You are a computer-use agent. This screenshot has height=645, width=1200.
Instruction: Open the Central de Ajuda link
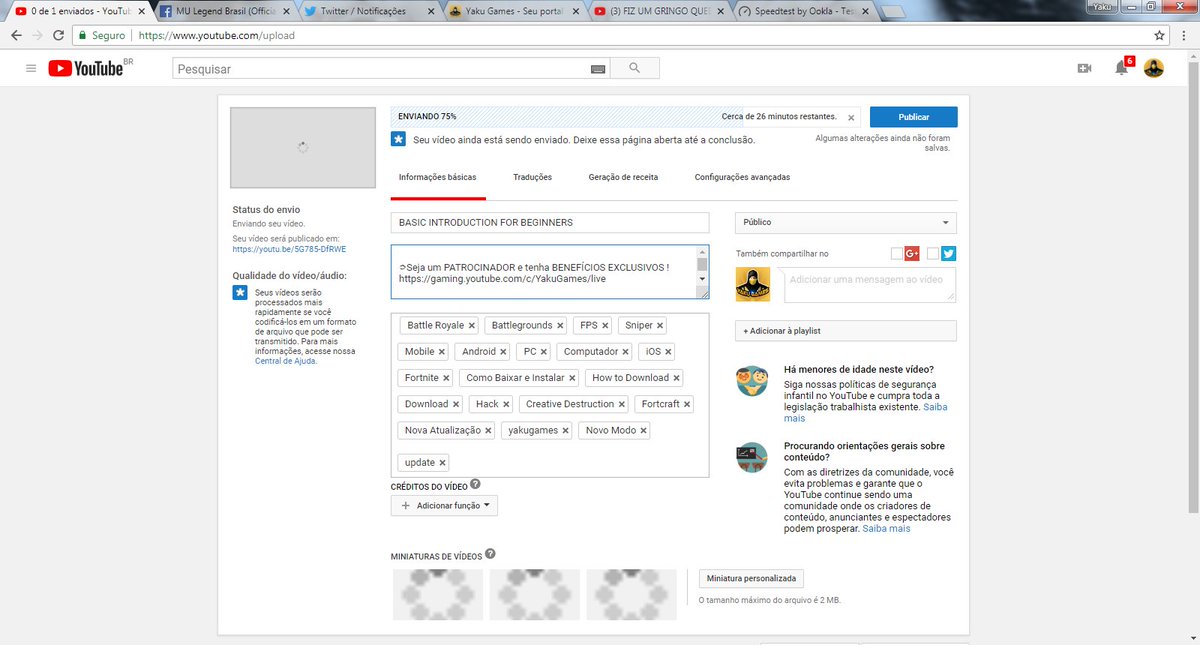pos(285,360)
